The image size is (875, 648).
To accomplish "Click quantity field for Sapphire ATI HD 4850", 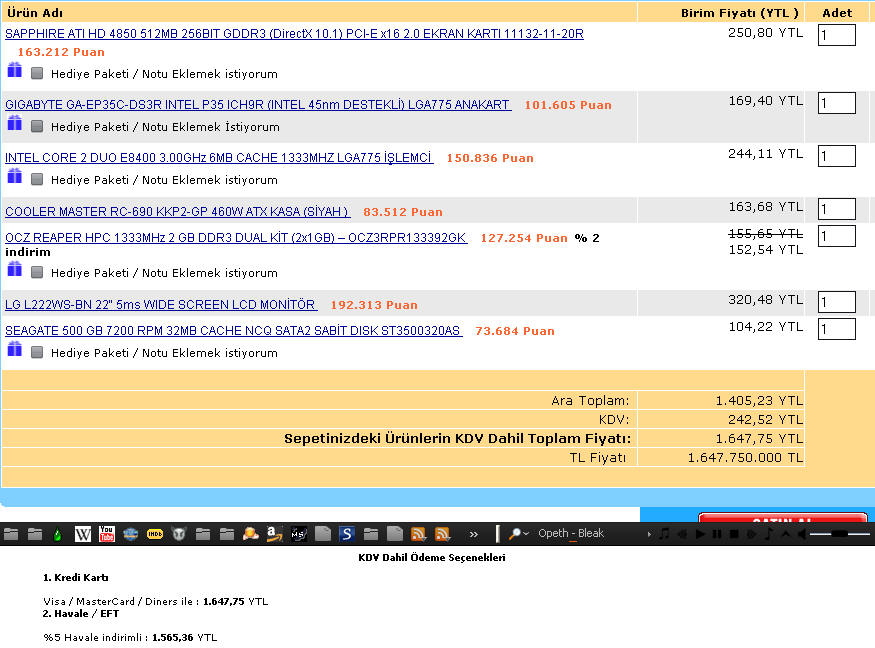I will coord(836,36).
